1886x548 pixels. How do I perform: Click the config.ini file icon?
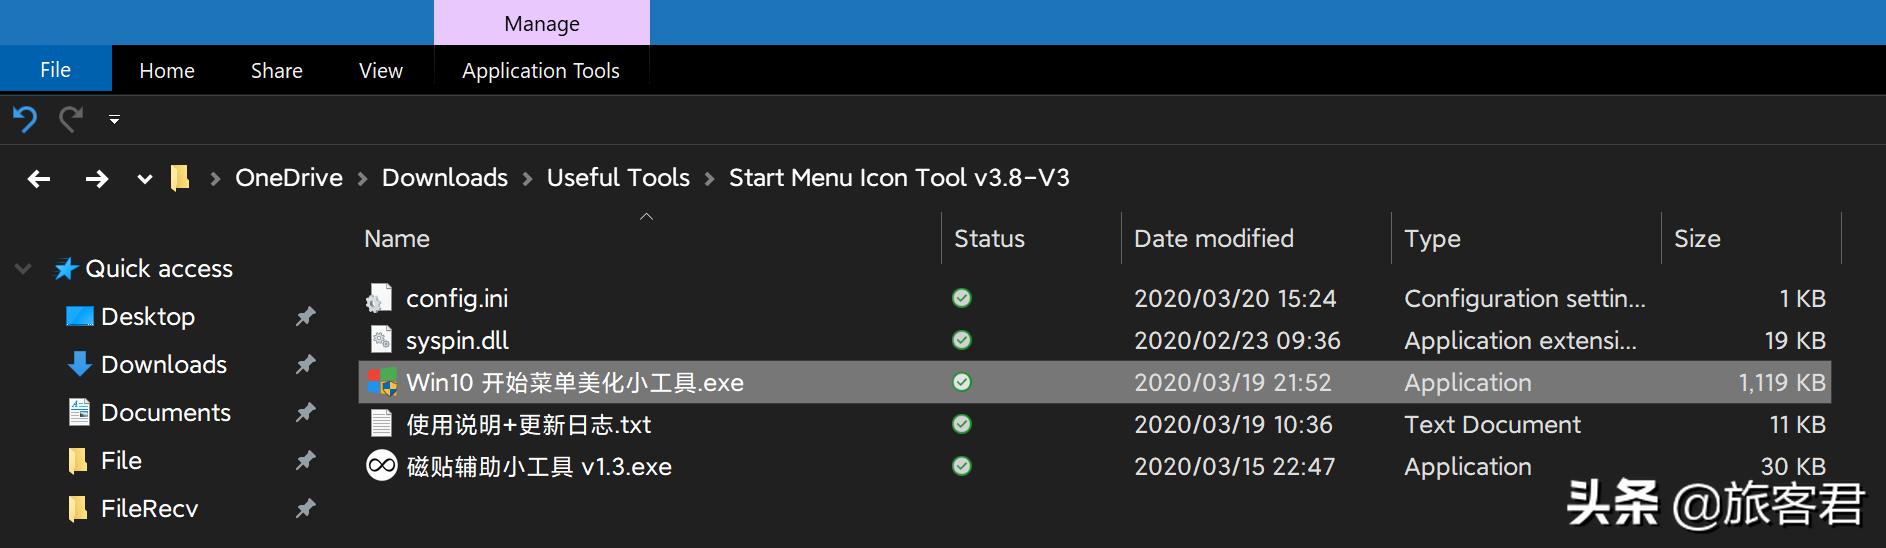coord(380,298)
